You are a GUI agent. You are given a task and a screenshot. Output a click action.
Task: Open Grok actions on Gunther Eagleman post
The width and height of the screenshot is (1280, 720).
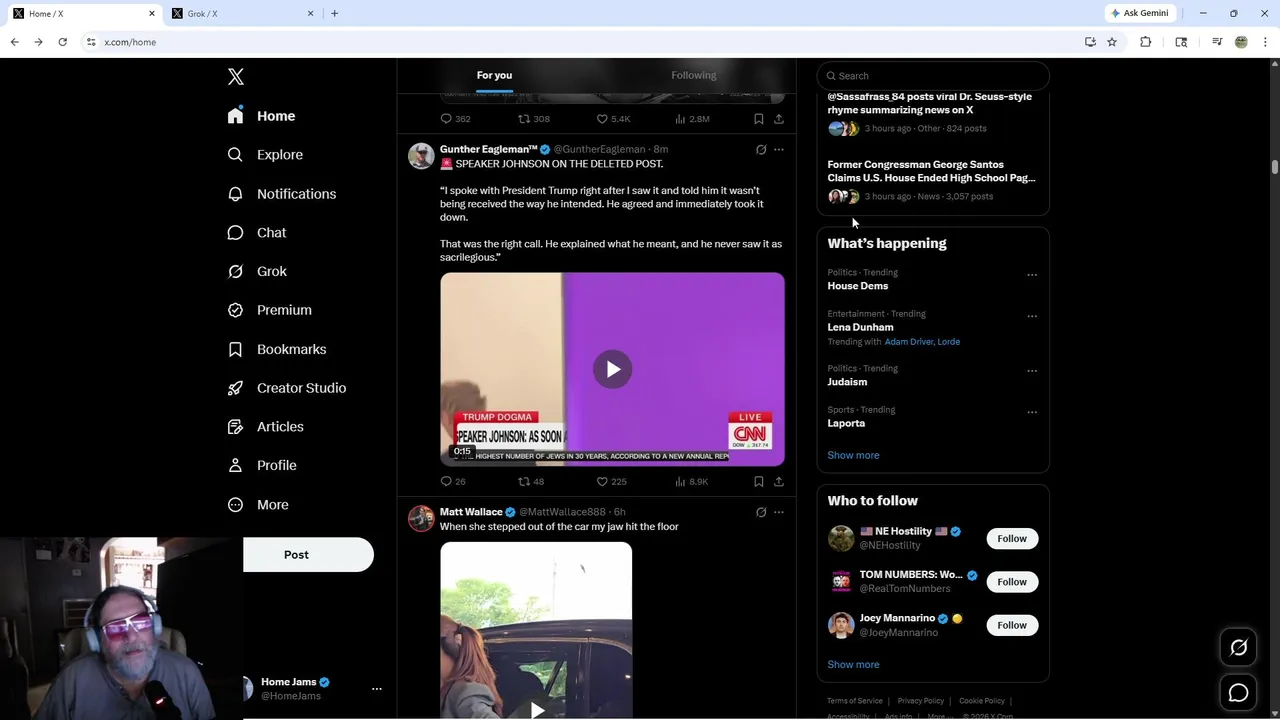pos(761,150)
